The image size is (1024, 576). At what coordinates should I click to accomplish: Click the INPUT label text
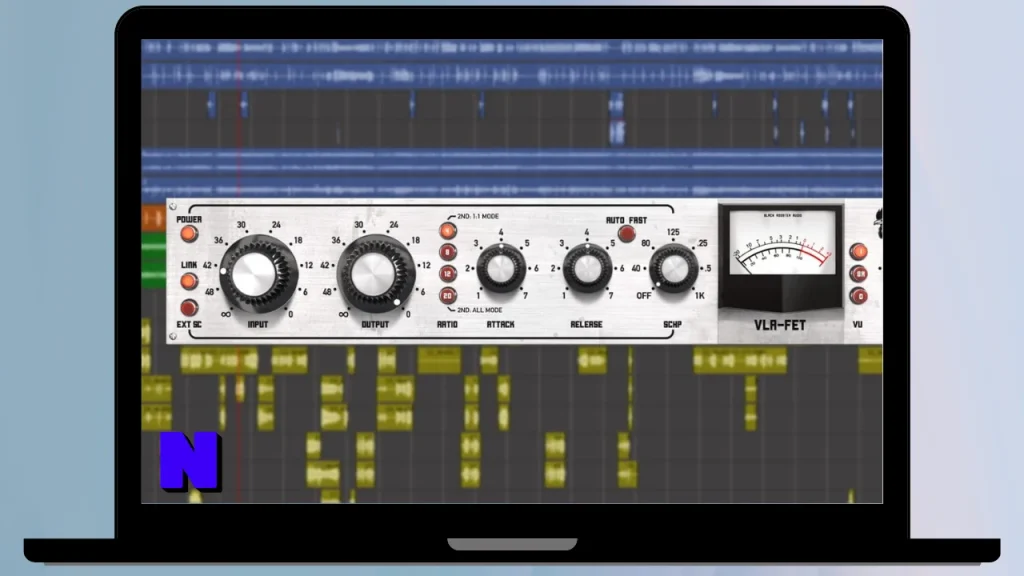click(x=258, y=324)
